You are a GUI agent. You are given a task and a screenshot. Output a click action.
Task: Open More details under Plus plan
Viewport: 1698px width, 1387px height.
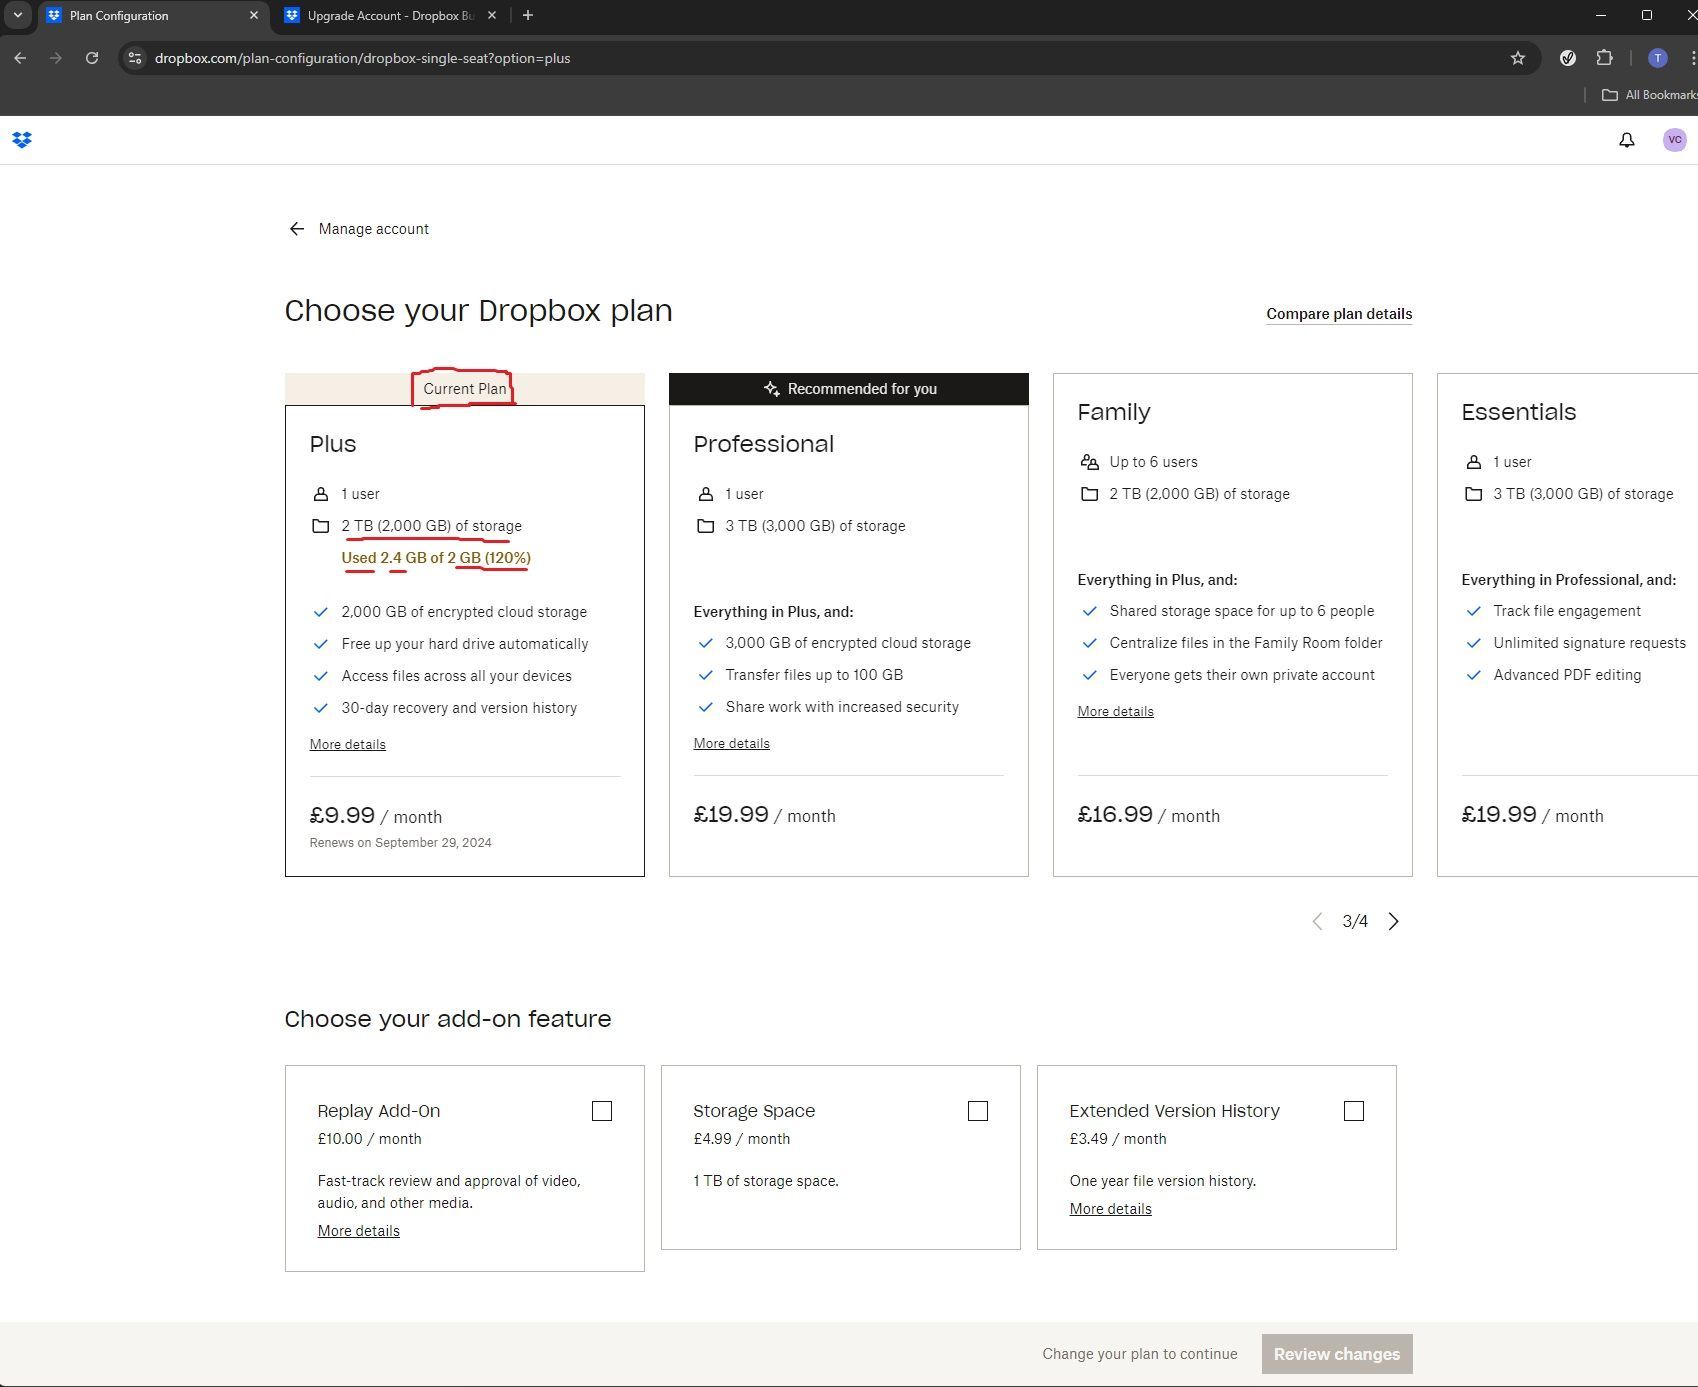(x=347, y=745)
